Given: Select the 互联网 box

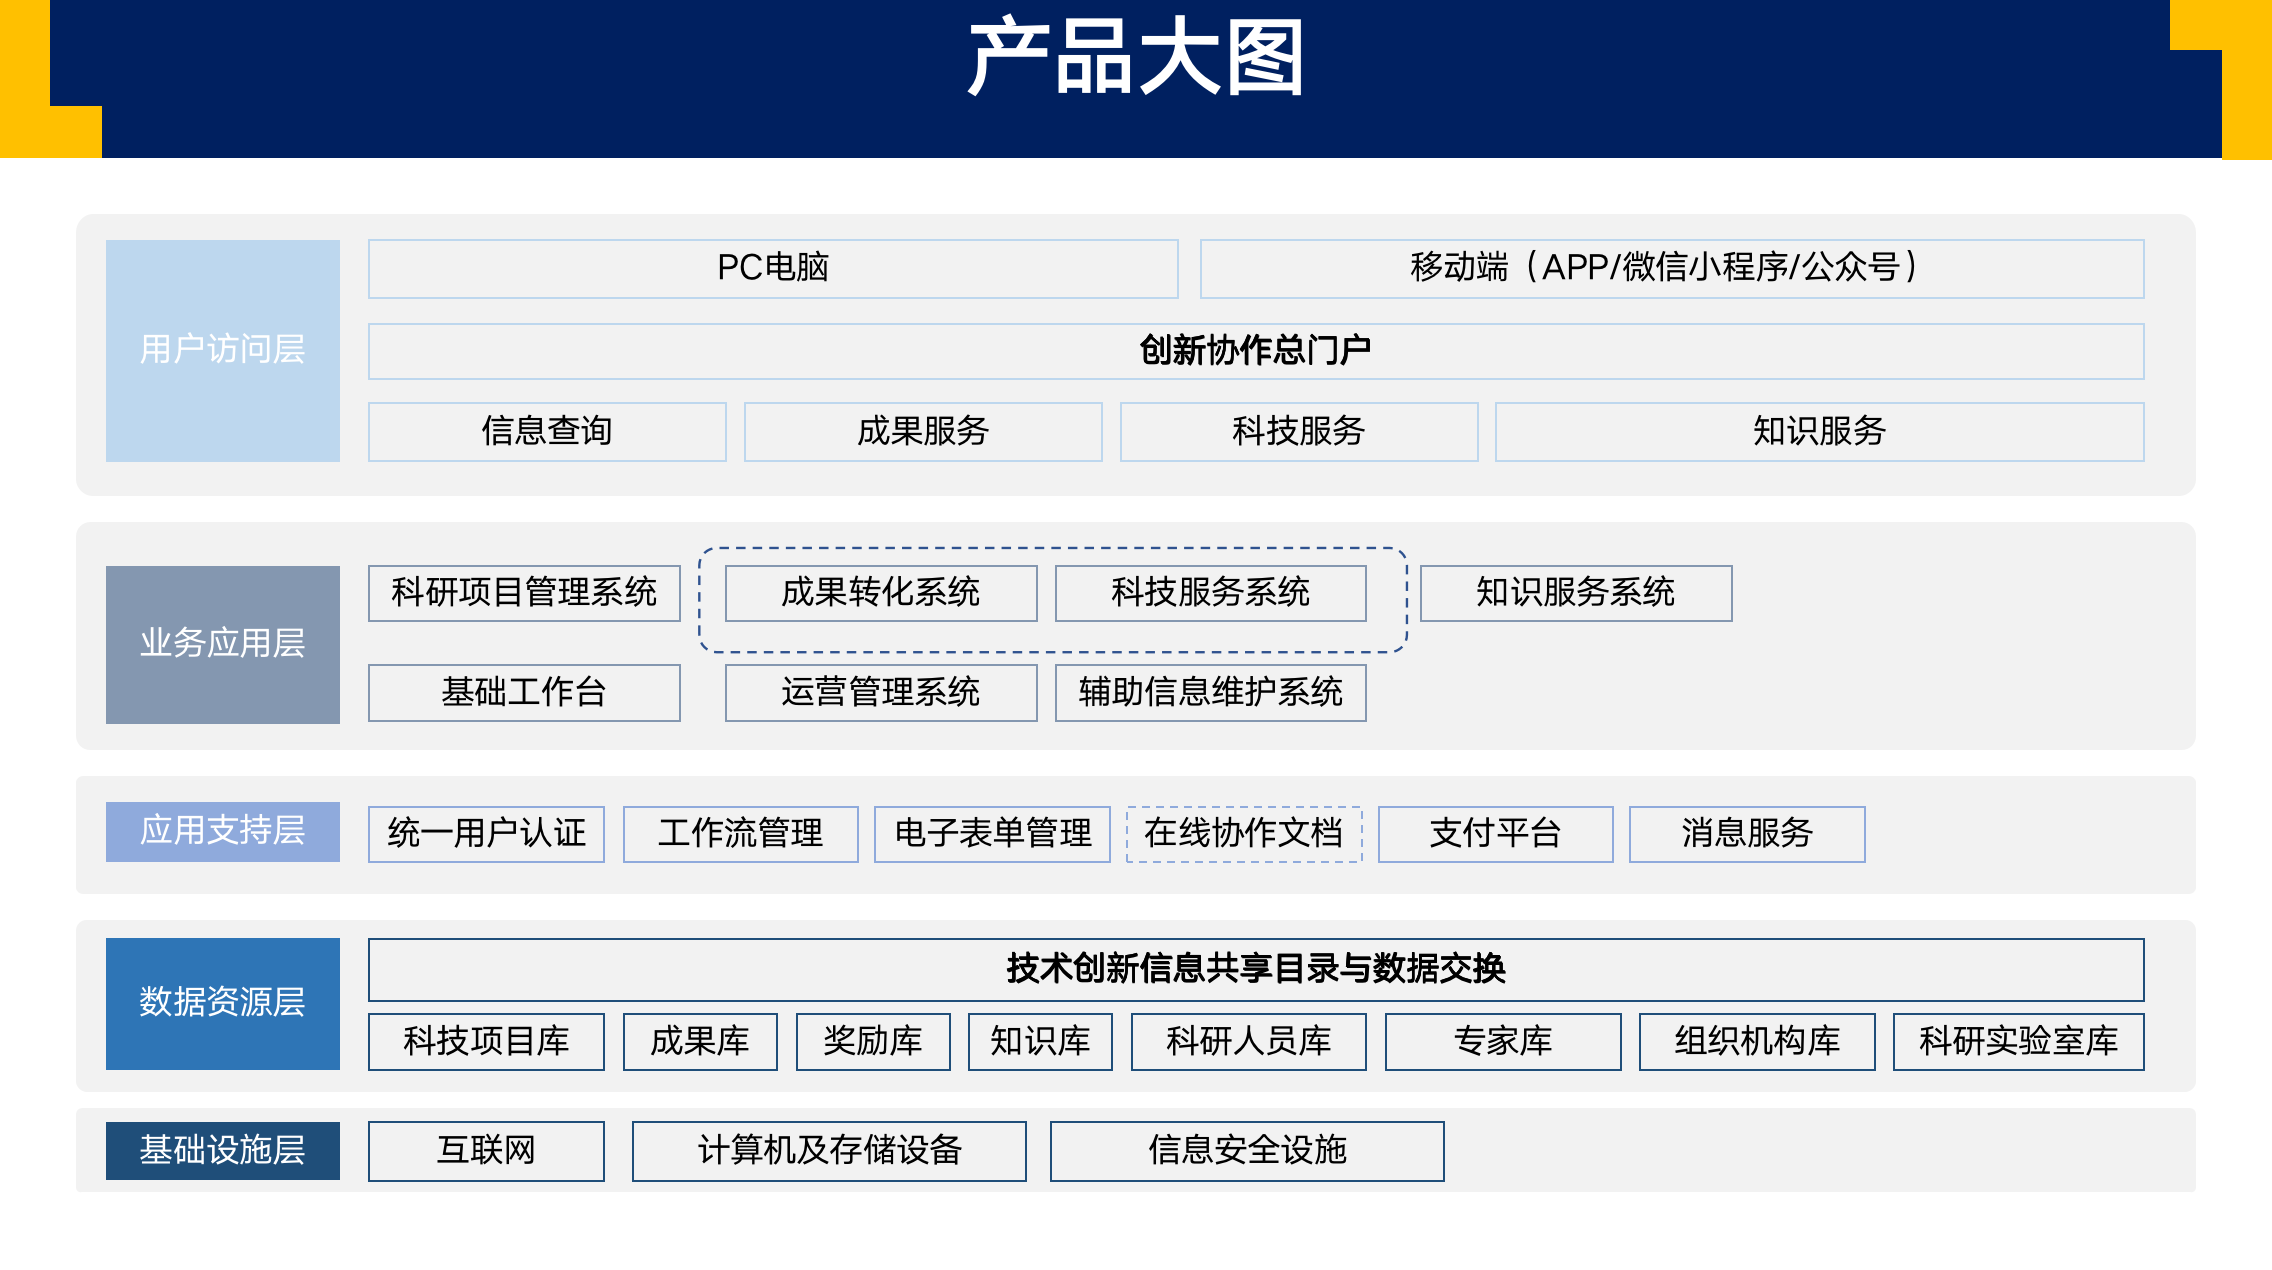Looking at the screenshot, I should coord(486,1151).
